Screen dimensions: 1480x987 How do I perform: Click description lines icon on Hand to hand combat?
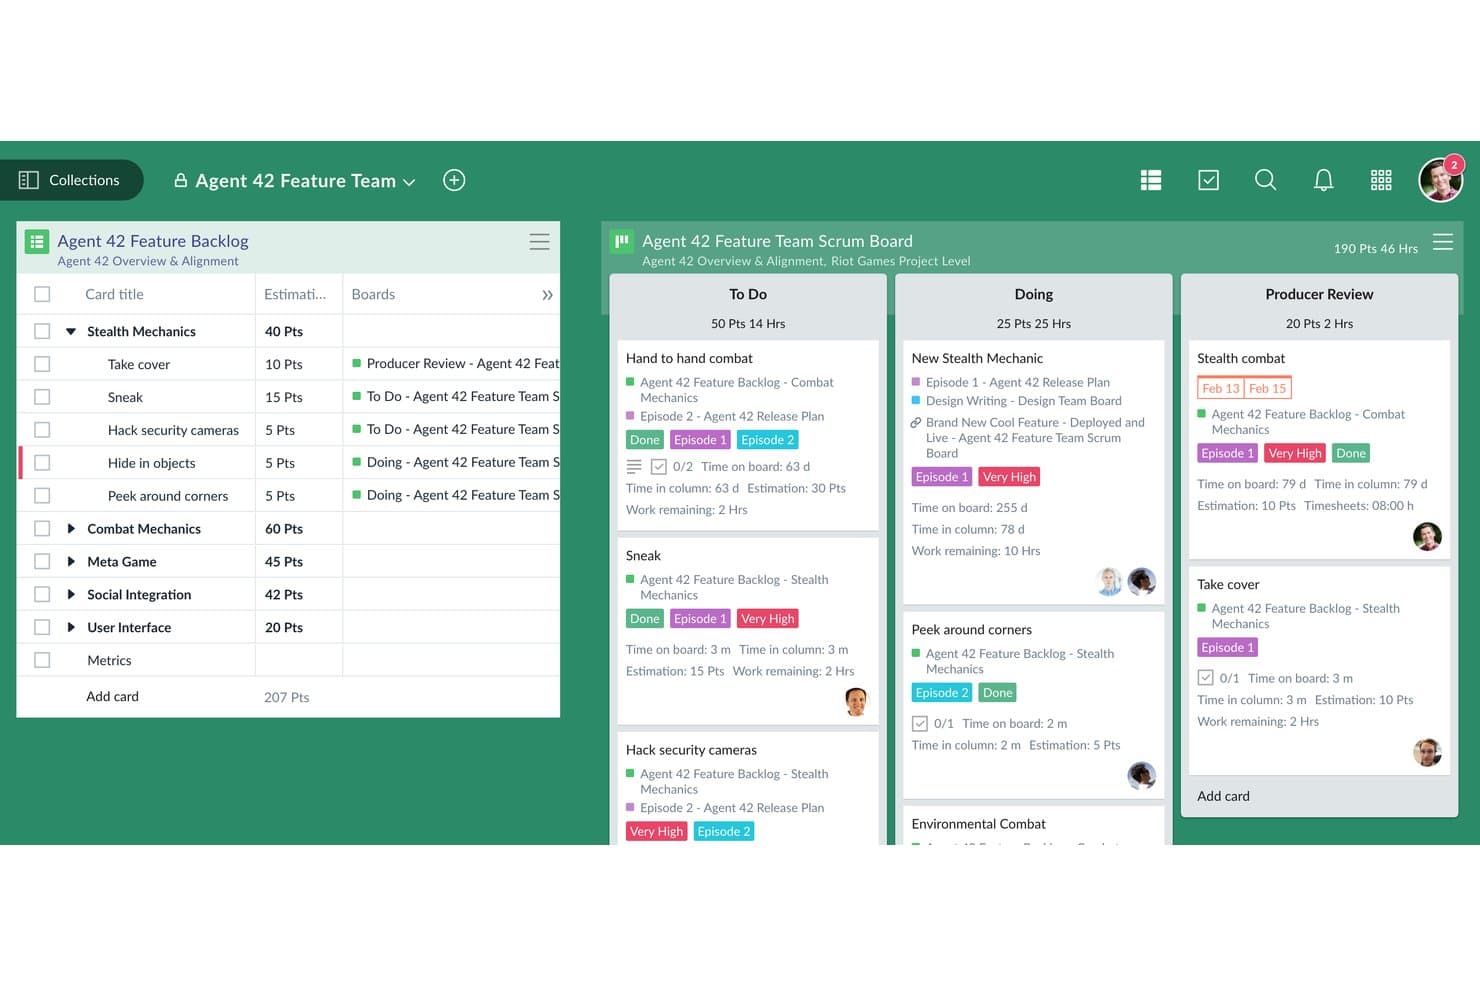[634, 467]
